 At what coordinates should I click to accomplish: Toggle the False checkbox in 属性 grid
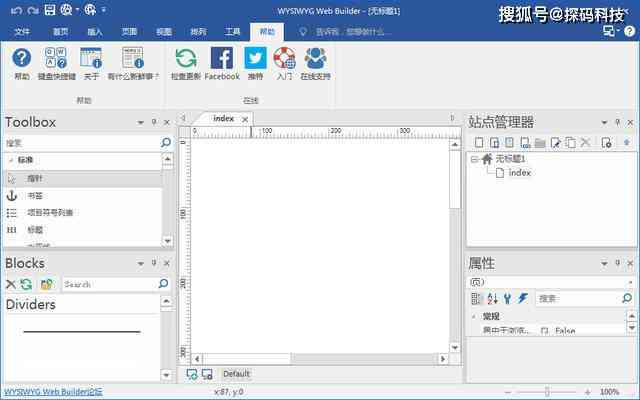point(544,331)
